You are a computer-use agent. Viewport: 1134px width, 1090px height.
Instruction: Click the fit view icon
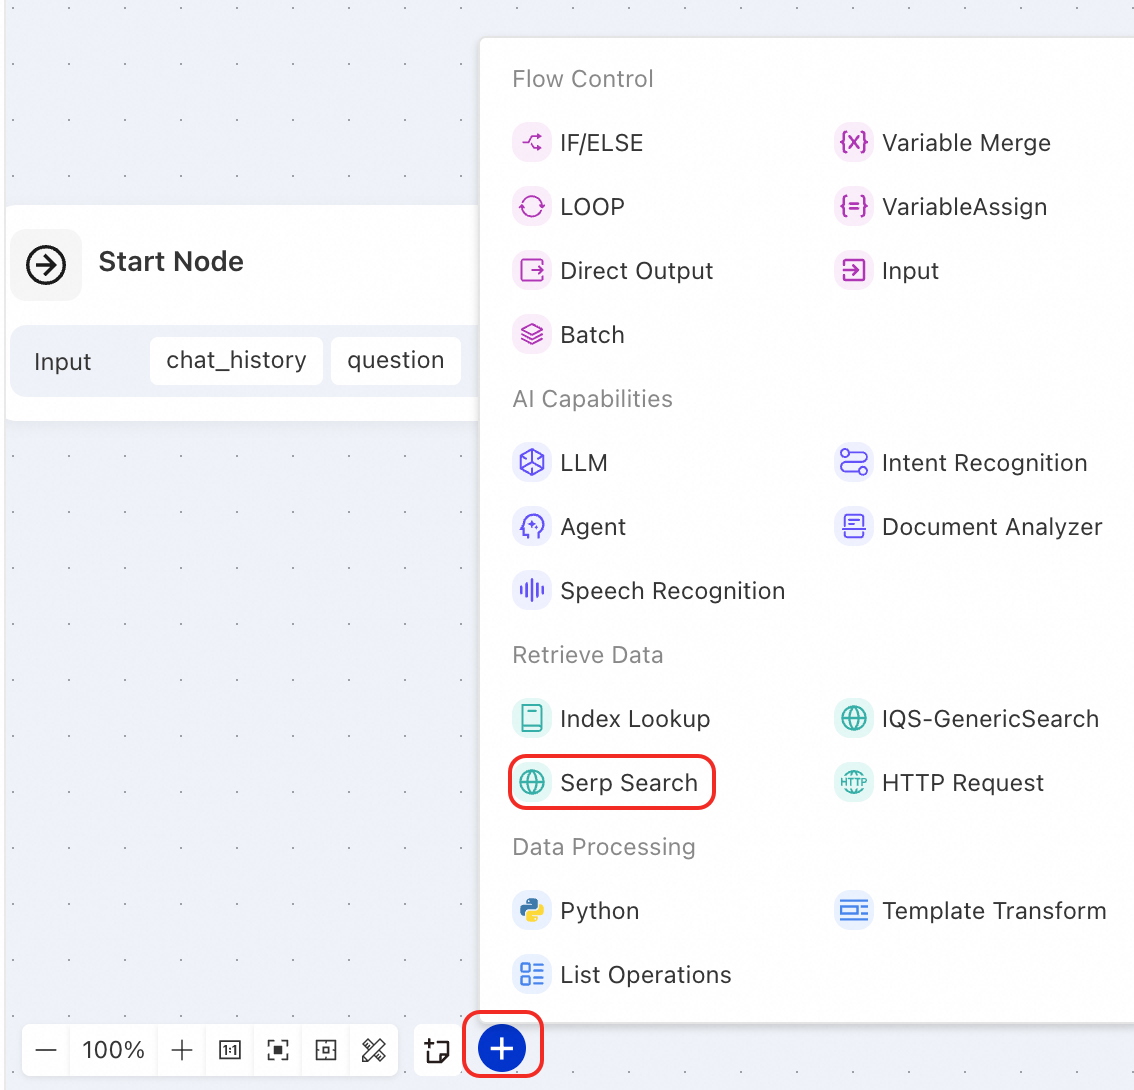(278, 1050)
